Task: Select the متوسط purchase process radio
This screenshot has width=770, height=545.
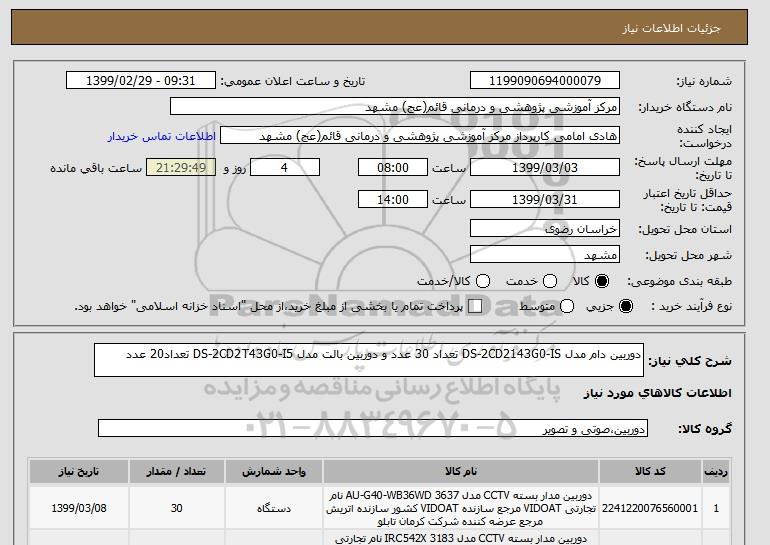Action: click(x=567, y=306)
